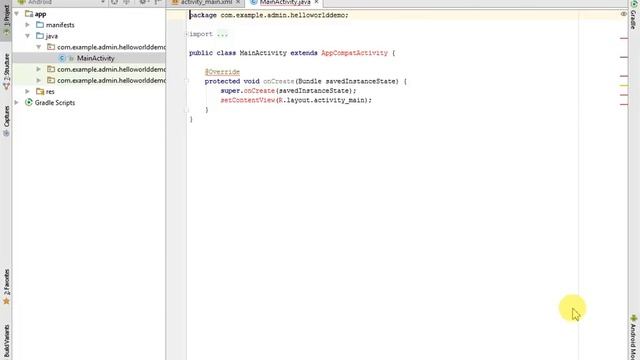This screenshot has width=640, height=360.
Task: Click the 'Bundle' parameter type
Action: [x=310, y=81]
